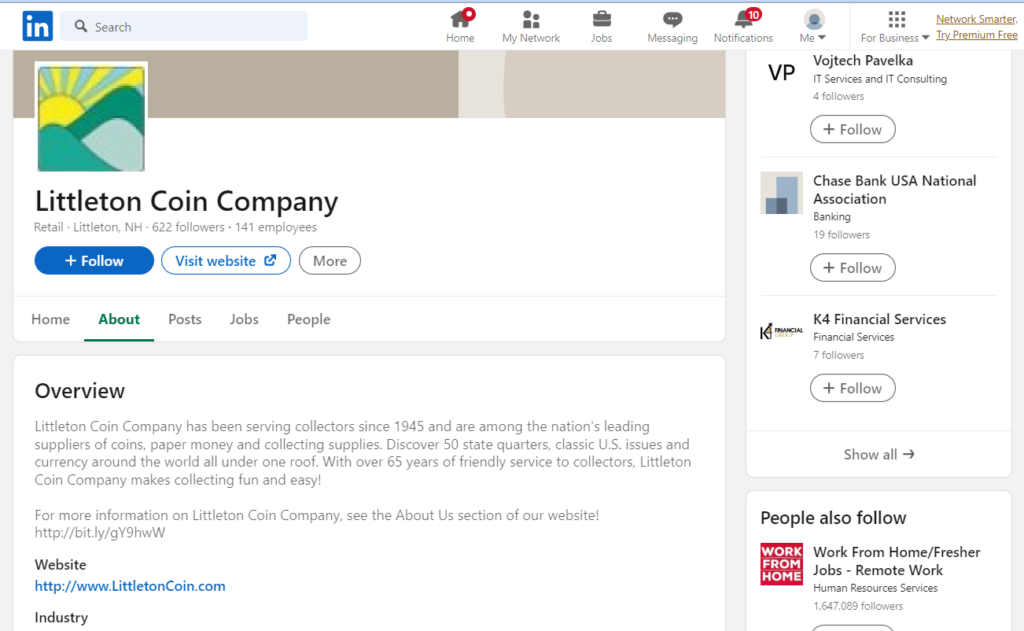Follow K4 Financial Services
The image size is (1024, 631).
coord(853,388)
